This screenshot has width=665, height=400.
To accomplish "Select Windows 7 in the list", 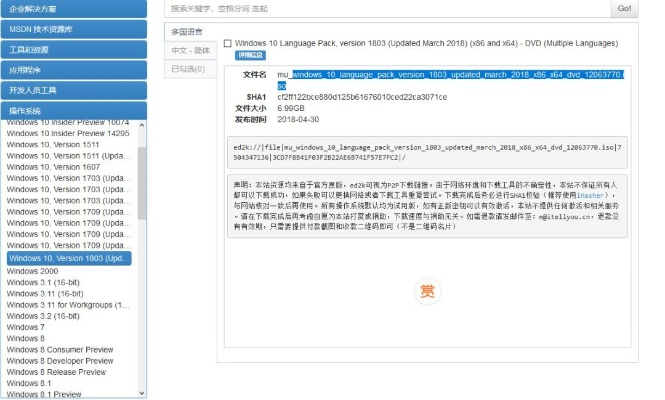I will click(25, 327).
